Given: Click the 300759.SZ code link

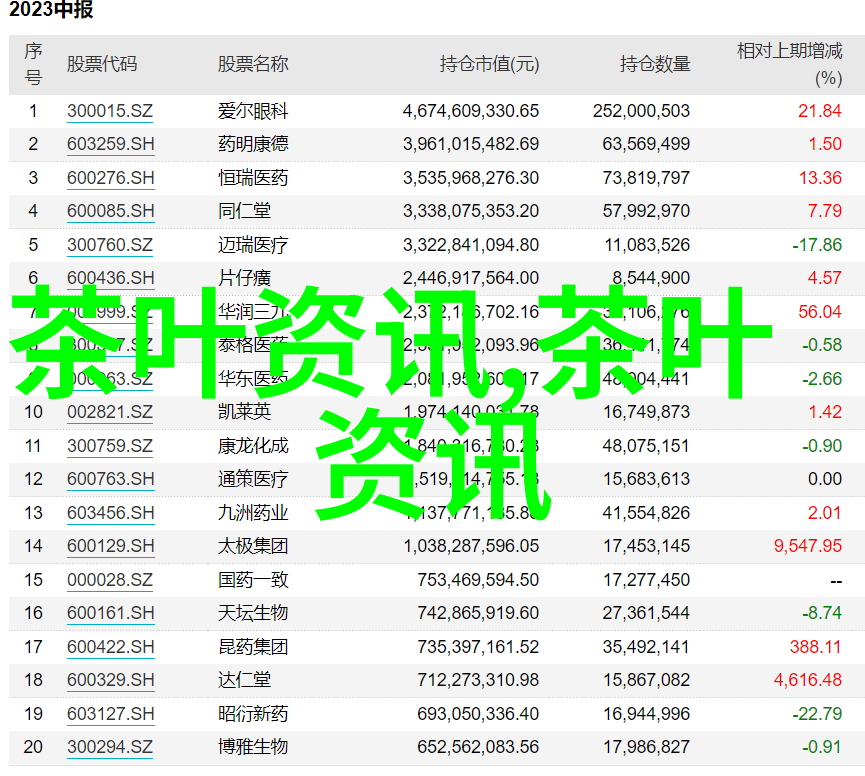Looking at the screenshot, I should point(110,446).
